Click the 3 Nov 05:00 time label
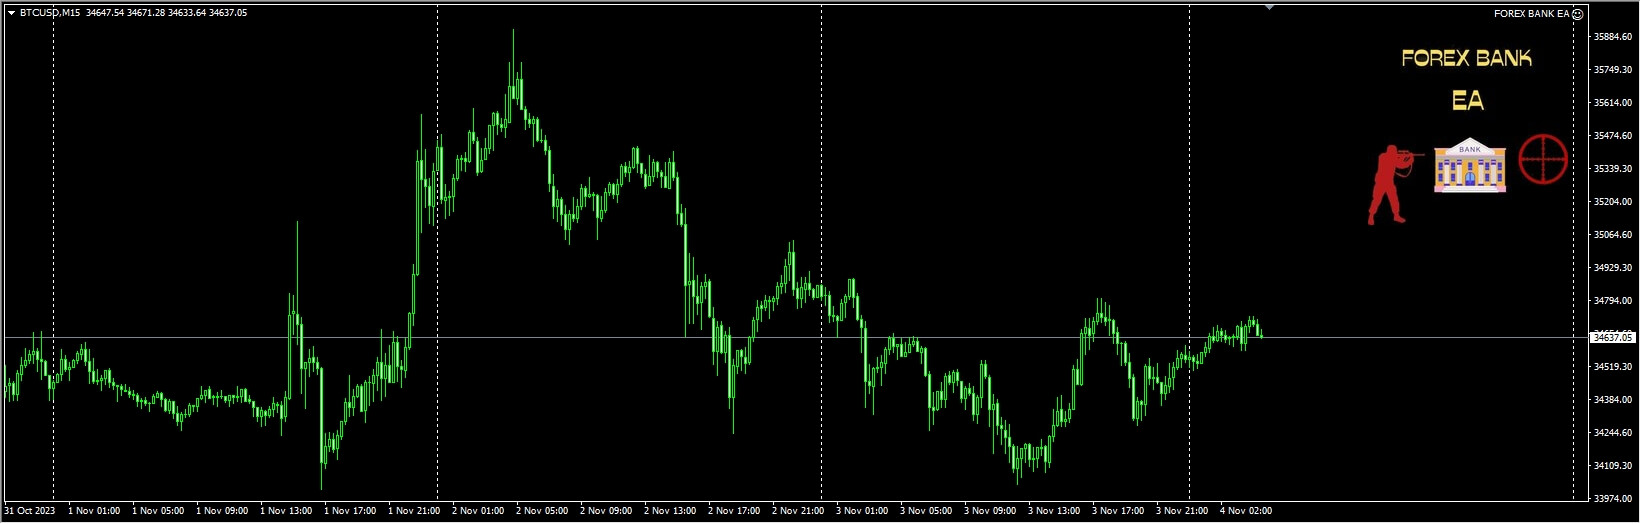The image size is (1641, 524). tap(926, 511)
